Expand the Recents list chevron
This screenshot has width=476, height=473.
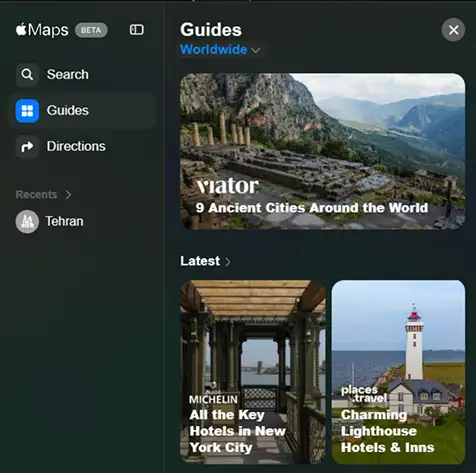pyautogui.click(x=68, y=195)
